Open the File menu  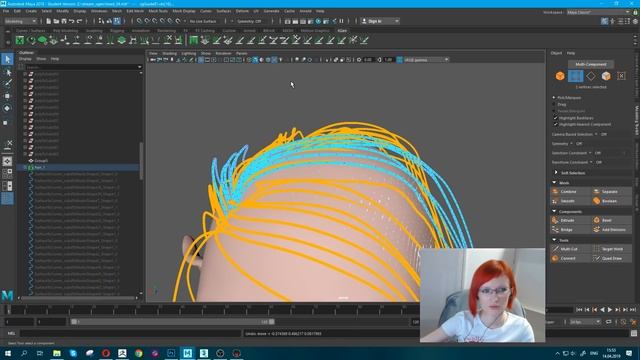[6, 11]
